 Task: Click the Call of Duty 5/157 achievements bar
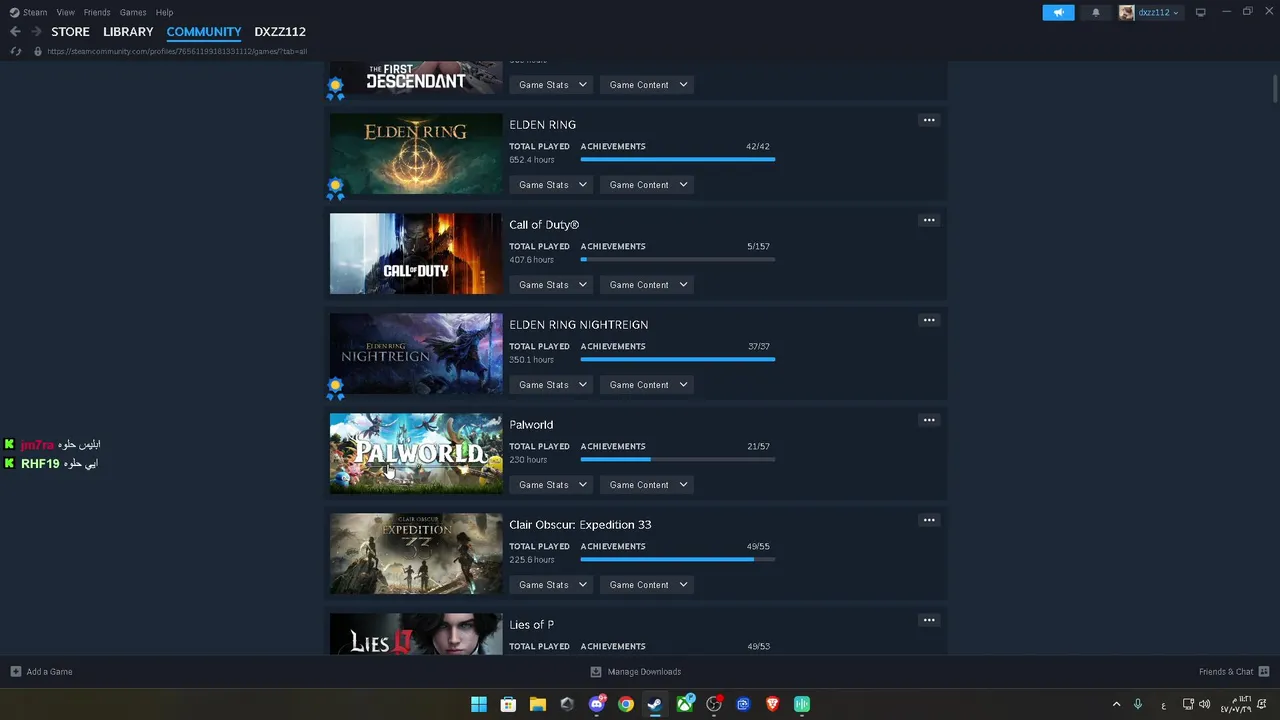click(x=677, y=259)
